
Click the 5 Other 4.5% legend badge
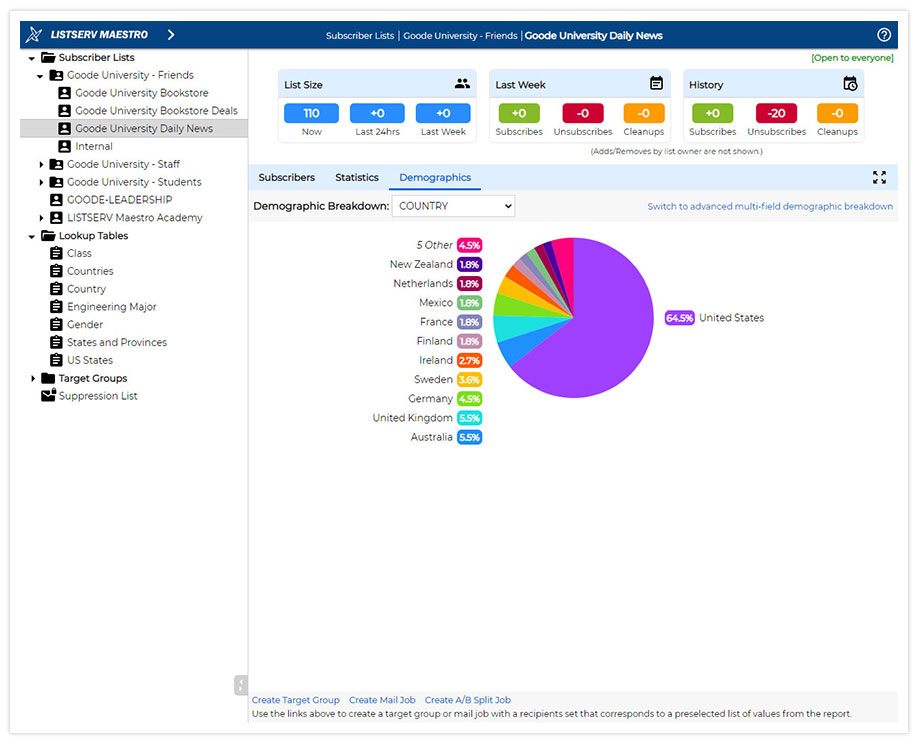pos(469,245)
